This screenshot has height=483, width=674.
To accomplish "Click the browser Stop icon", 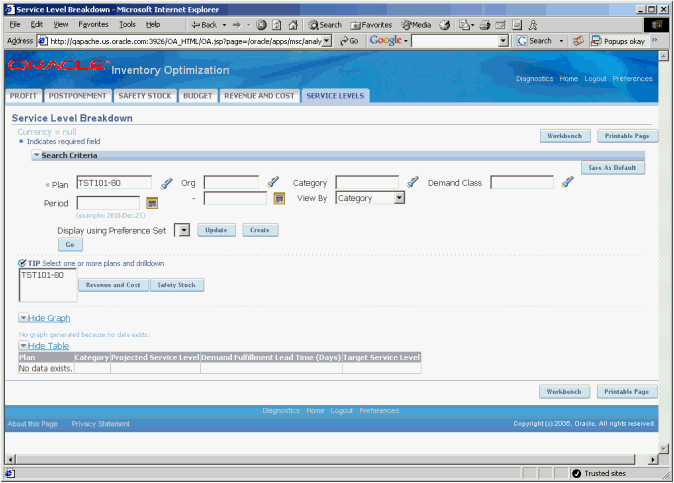I will pos(261,25).
